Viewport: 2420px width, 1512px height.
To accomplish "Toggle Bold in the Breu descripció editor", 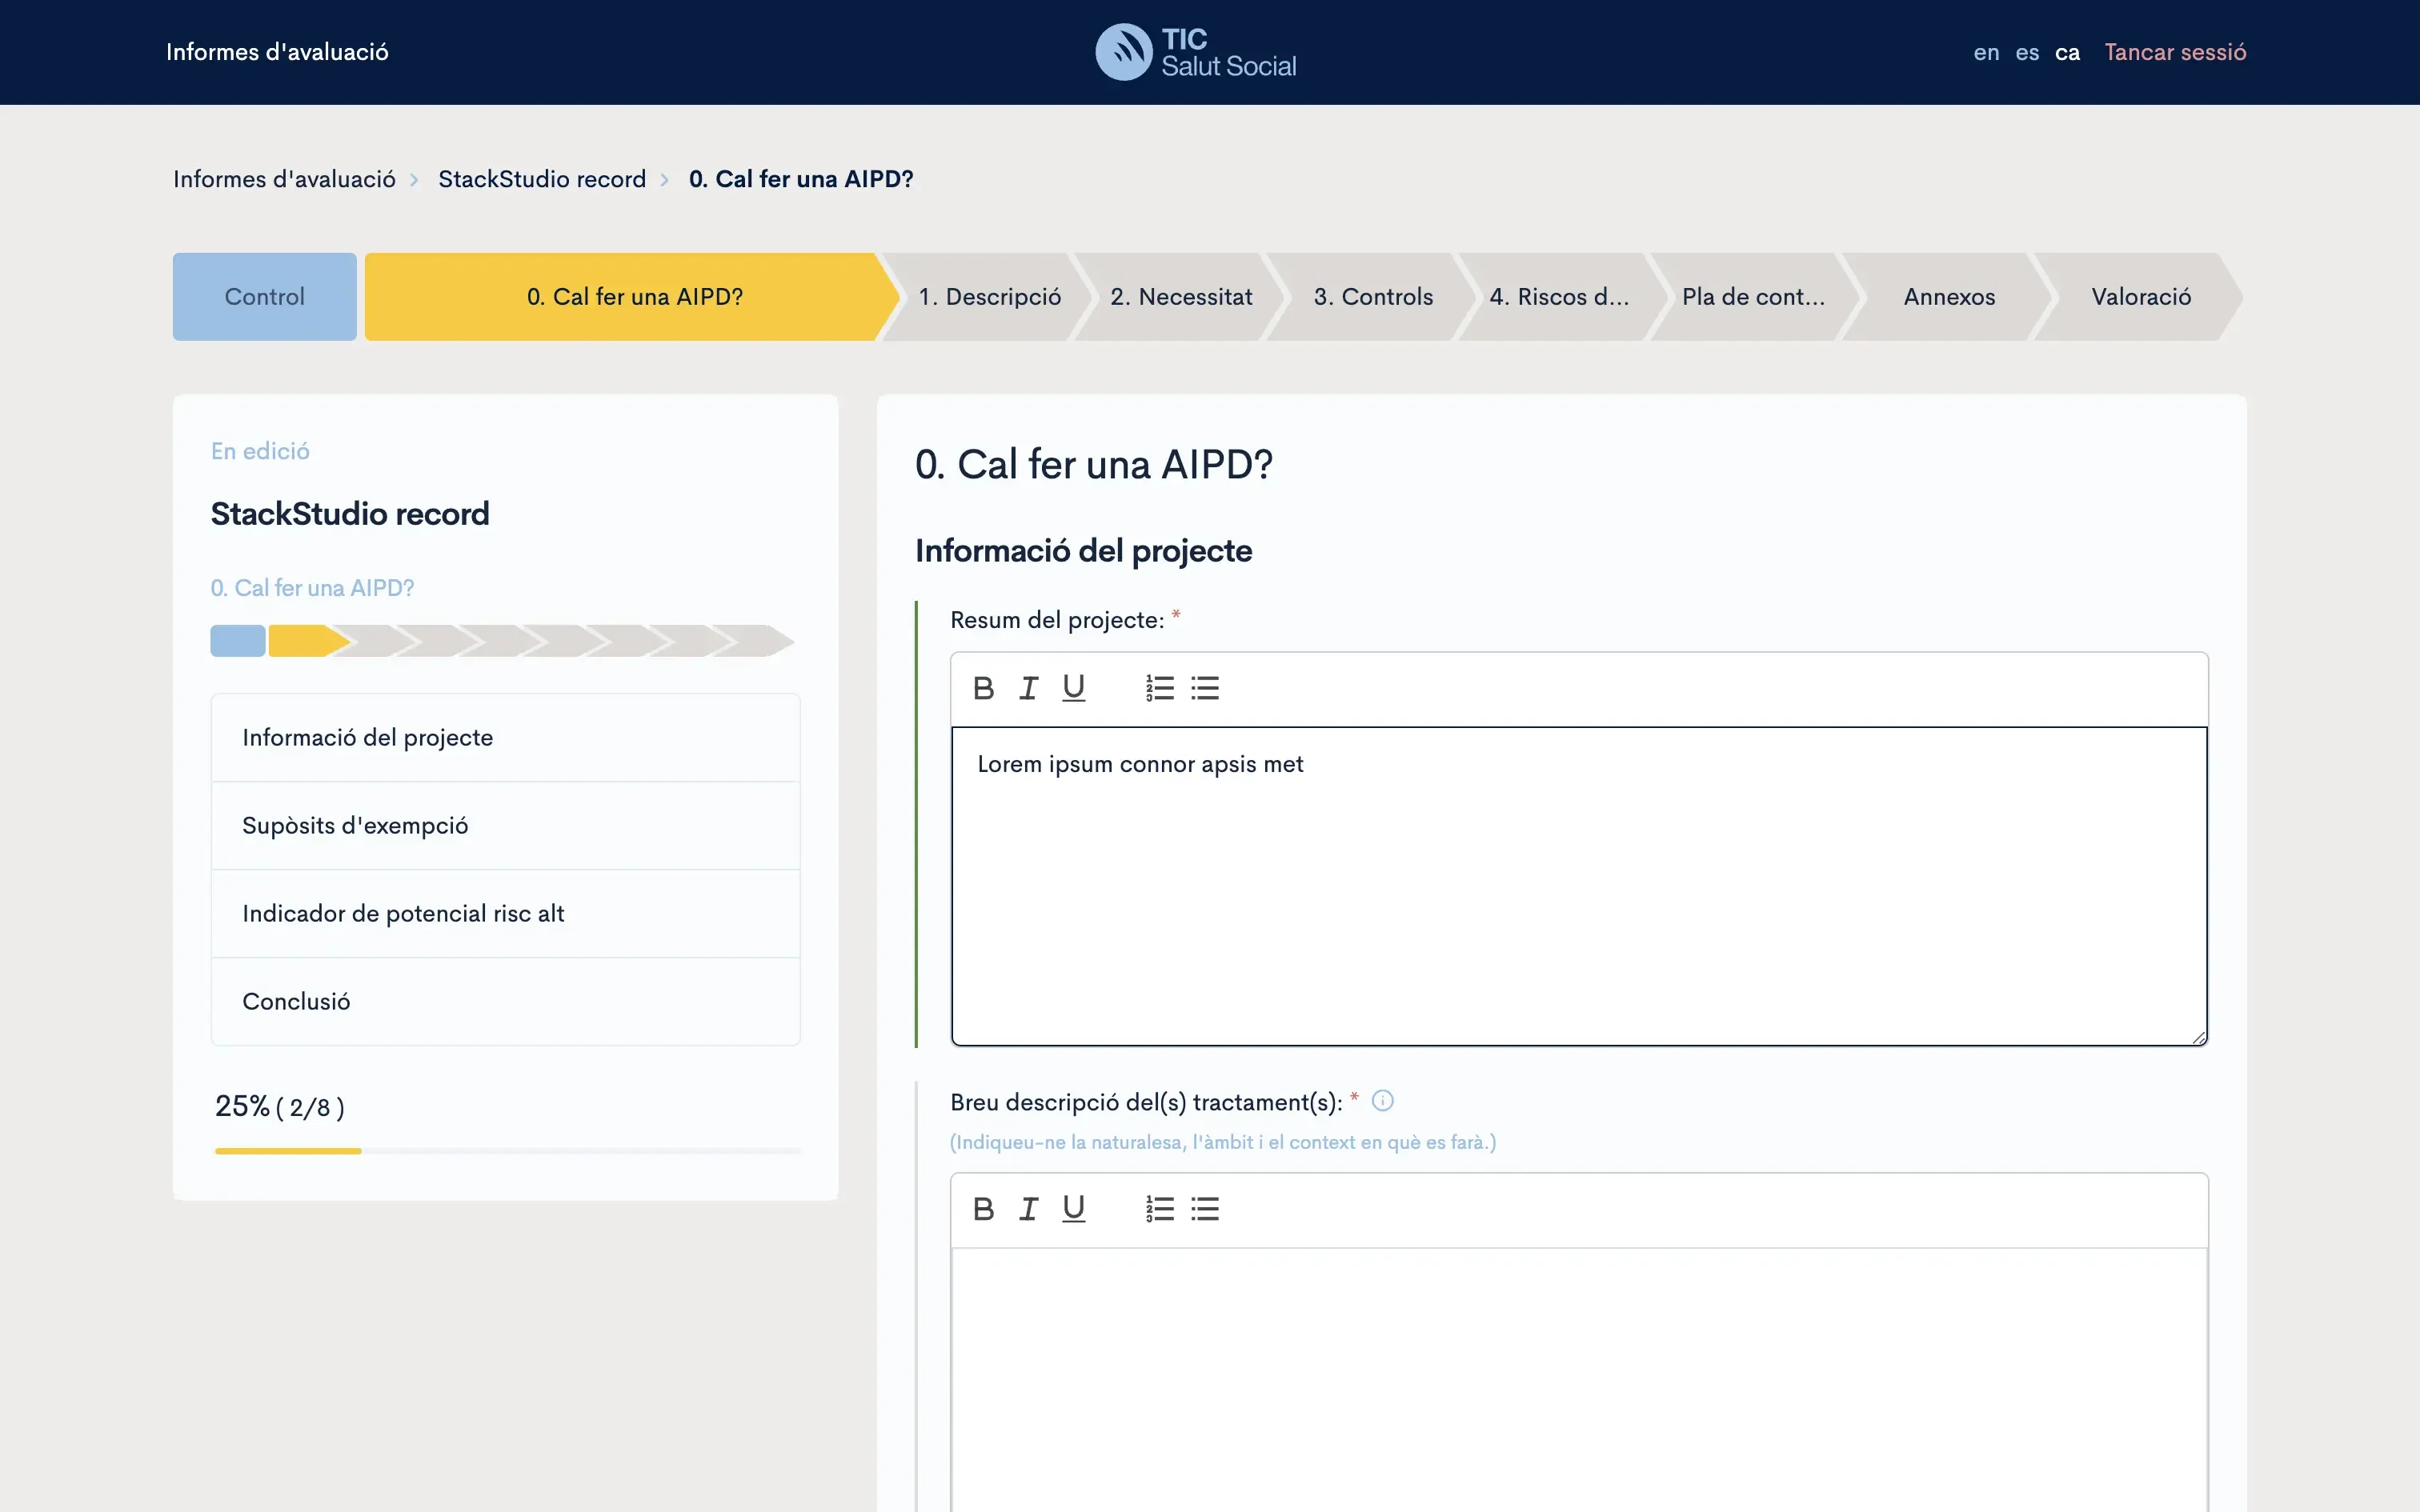I will tap(983, 1209).
